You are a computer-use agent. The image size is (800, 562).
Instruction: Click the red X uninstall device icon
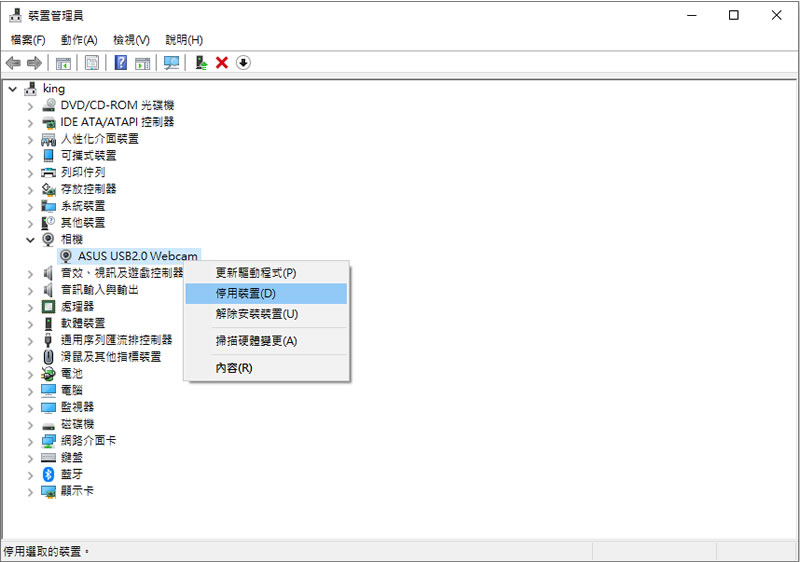point(222,63)
